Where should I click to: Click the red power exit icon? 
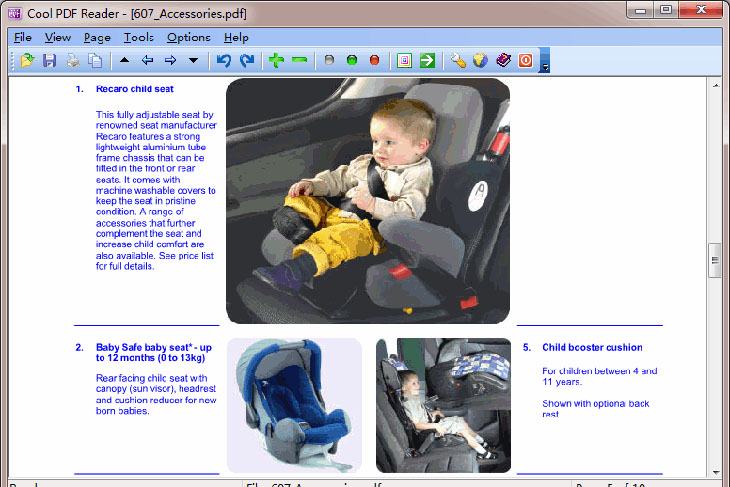tap(526, 61)
